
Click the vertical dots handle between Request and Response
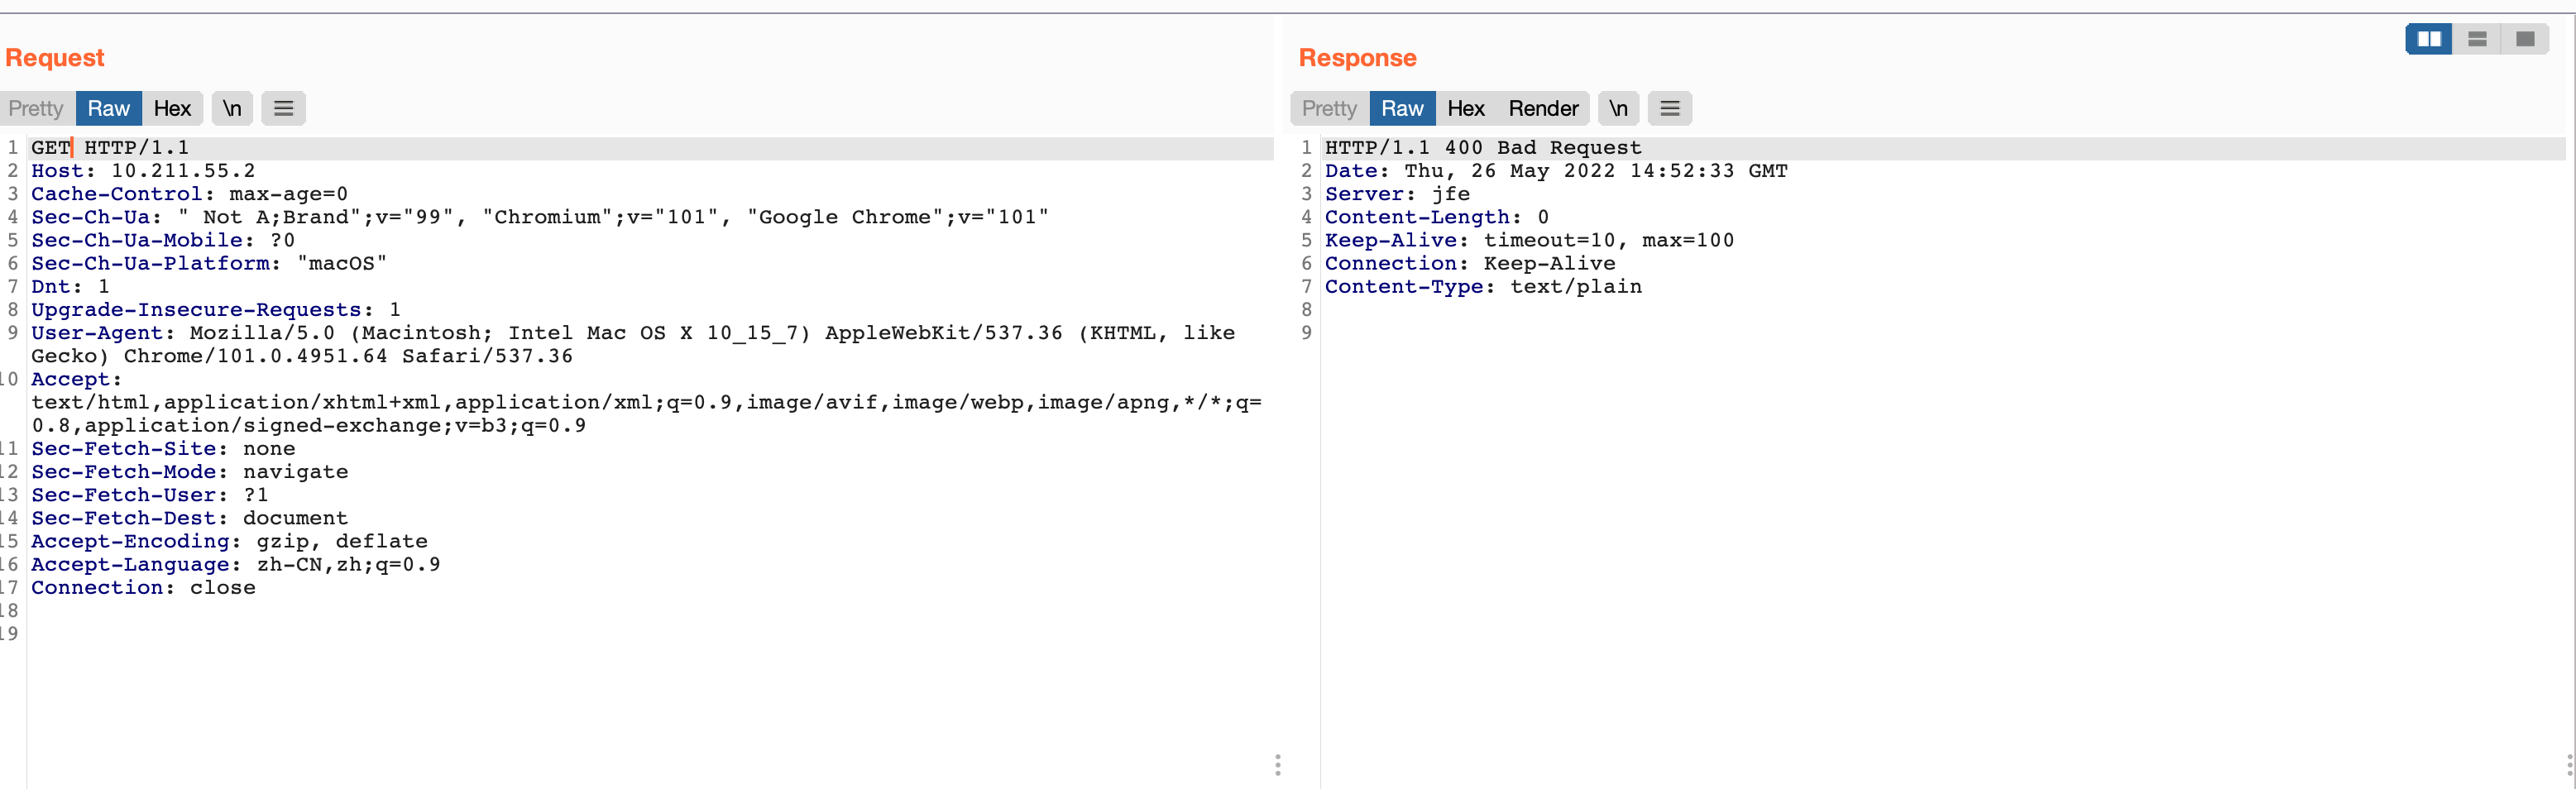point(1277,765)
